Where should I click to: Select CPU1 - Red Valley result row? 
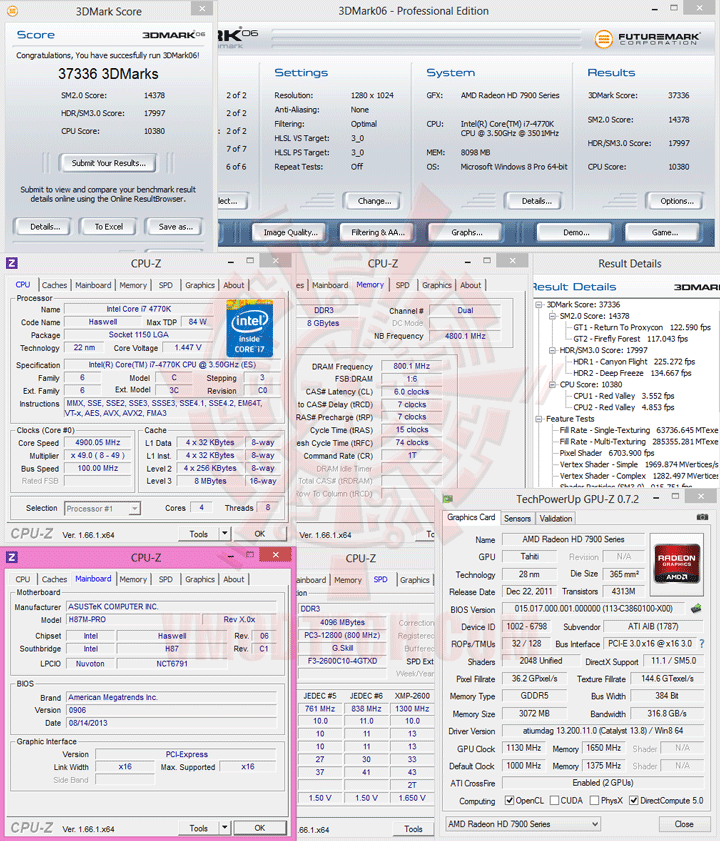coord(623,396)
